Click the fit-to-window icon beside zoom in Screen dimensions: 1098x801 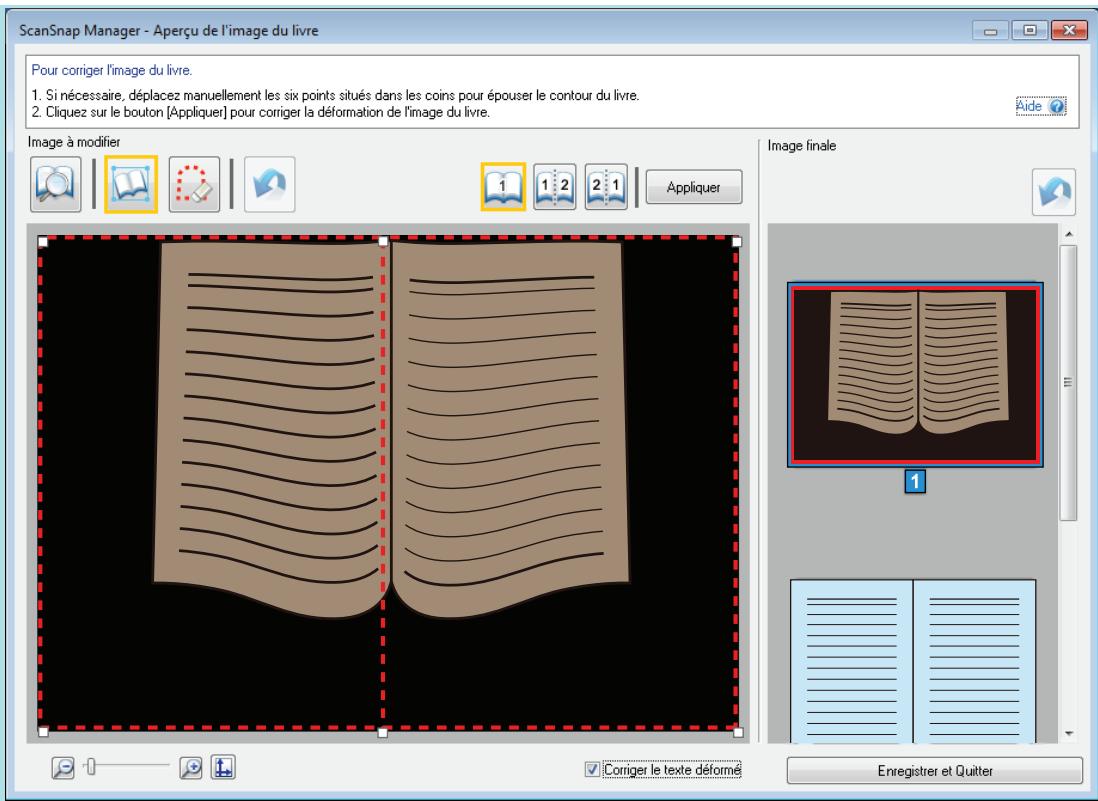point(223,767)
